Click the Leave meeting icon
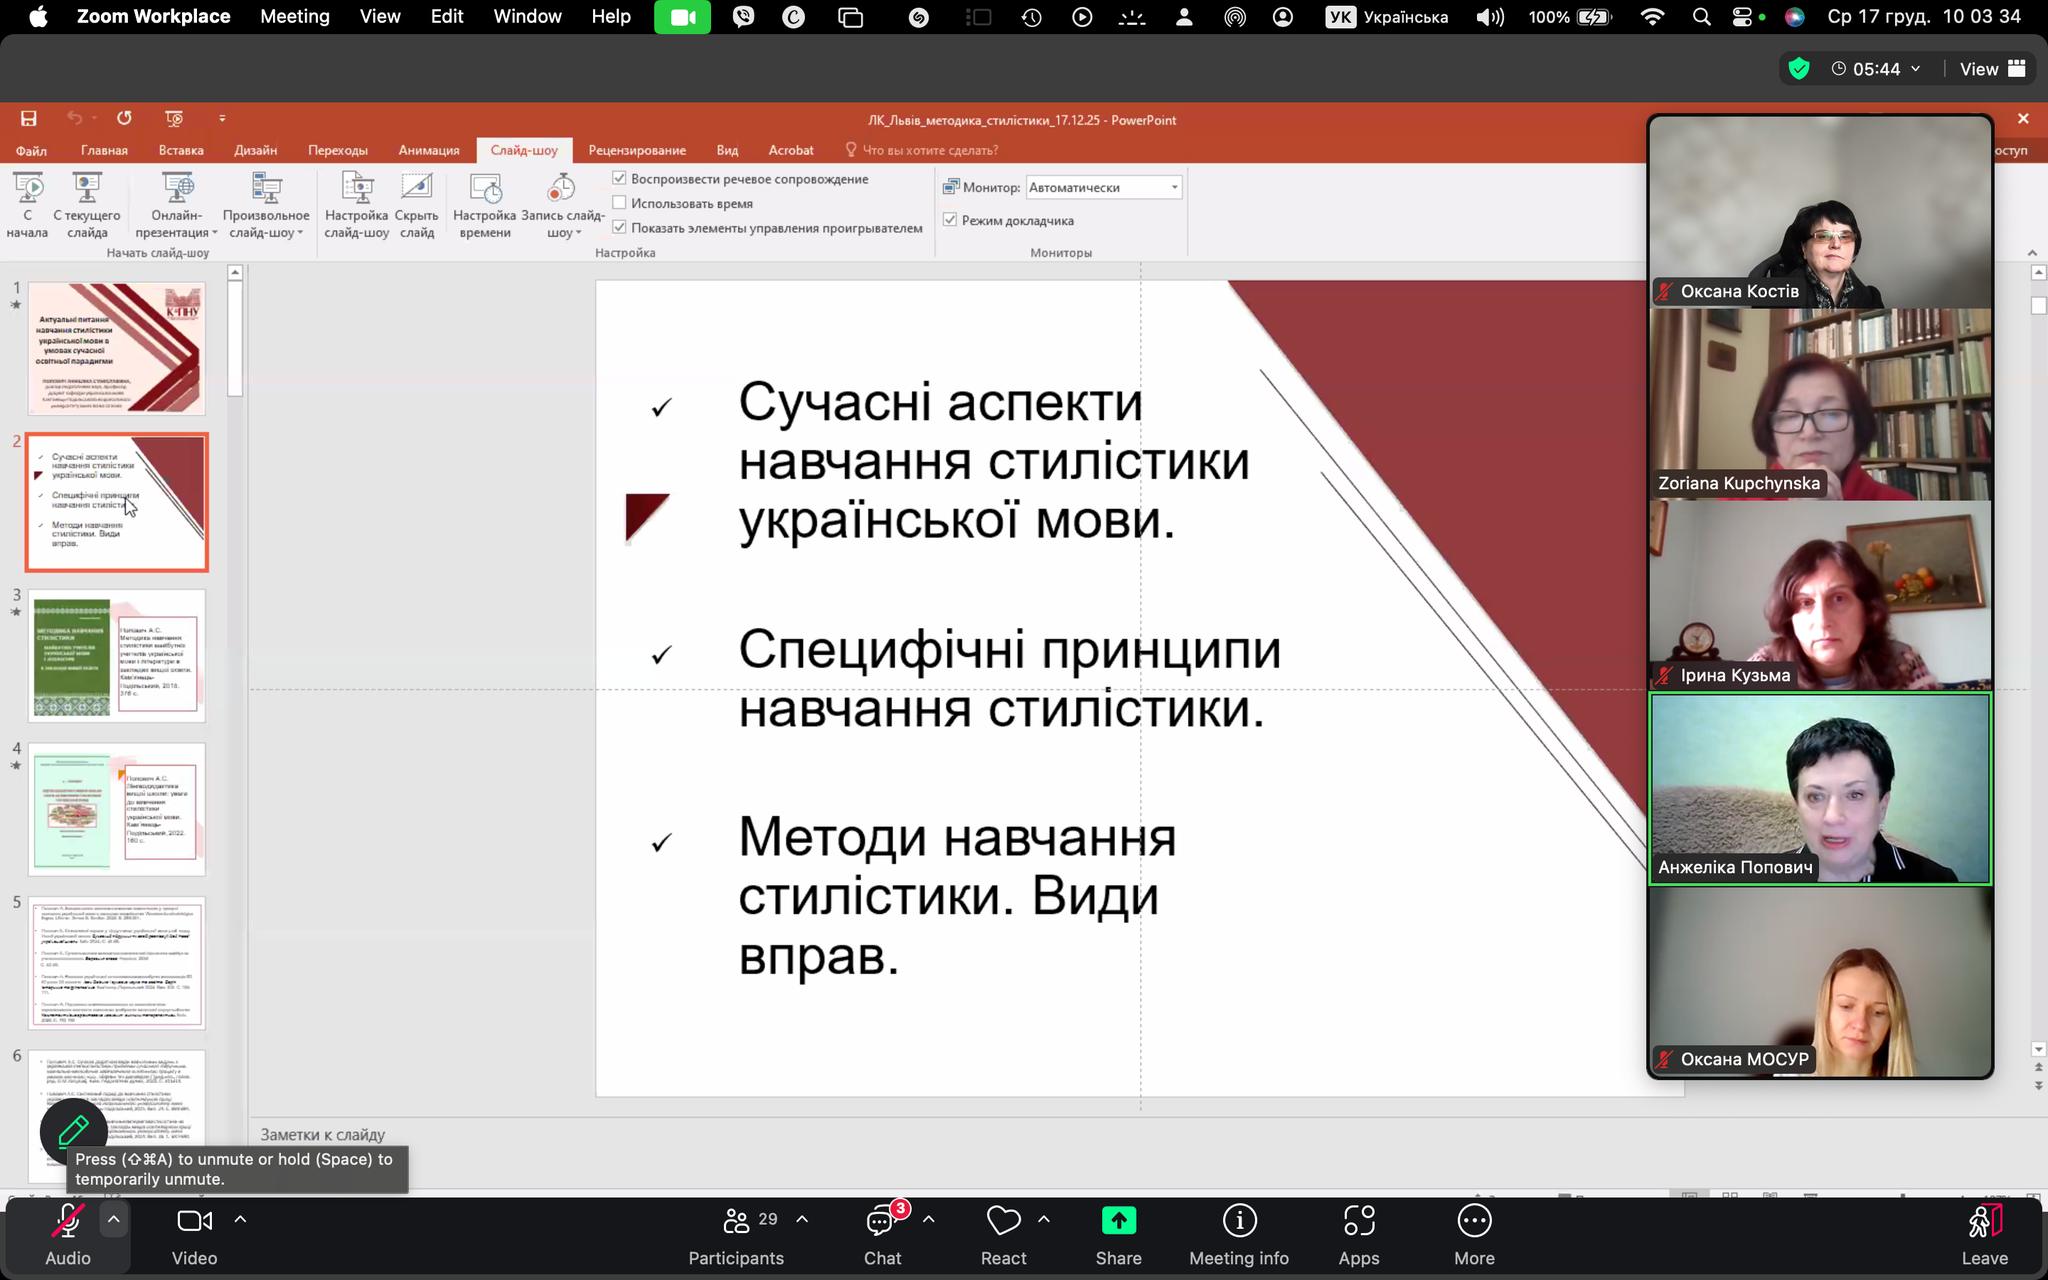The width and height of the screenshot is (2048, 1280). tap(1984, 1221)
